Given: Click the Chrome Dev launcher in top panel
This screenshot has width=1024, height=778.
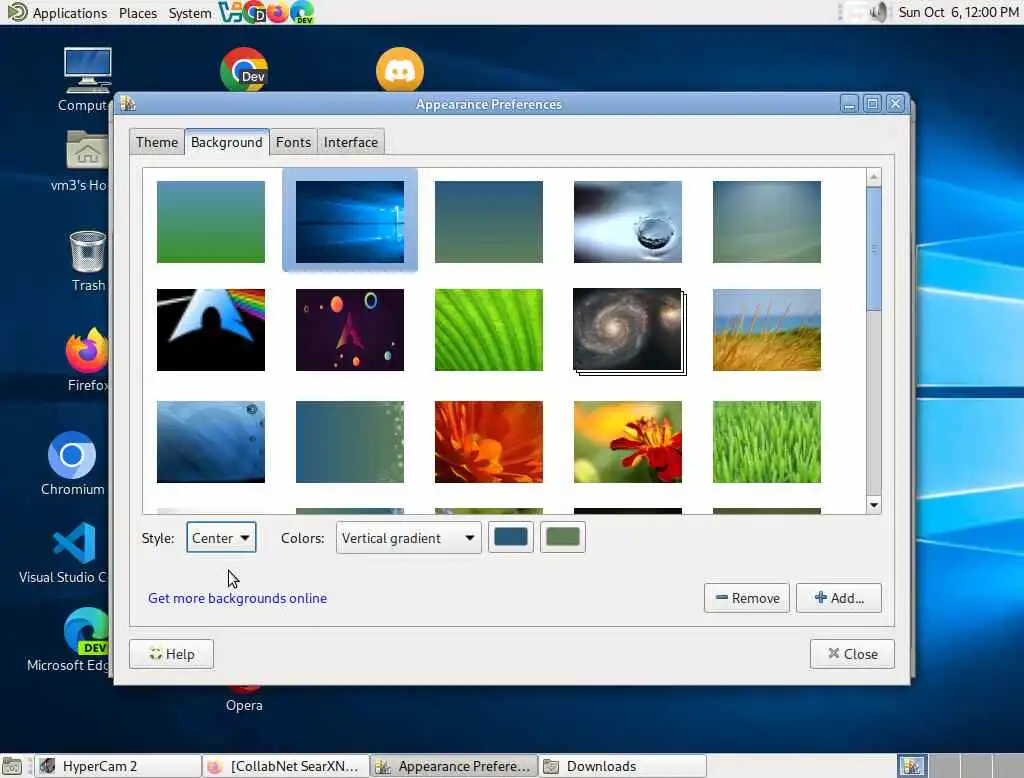Looking at the screenshot, I should pos(253,12).
